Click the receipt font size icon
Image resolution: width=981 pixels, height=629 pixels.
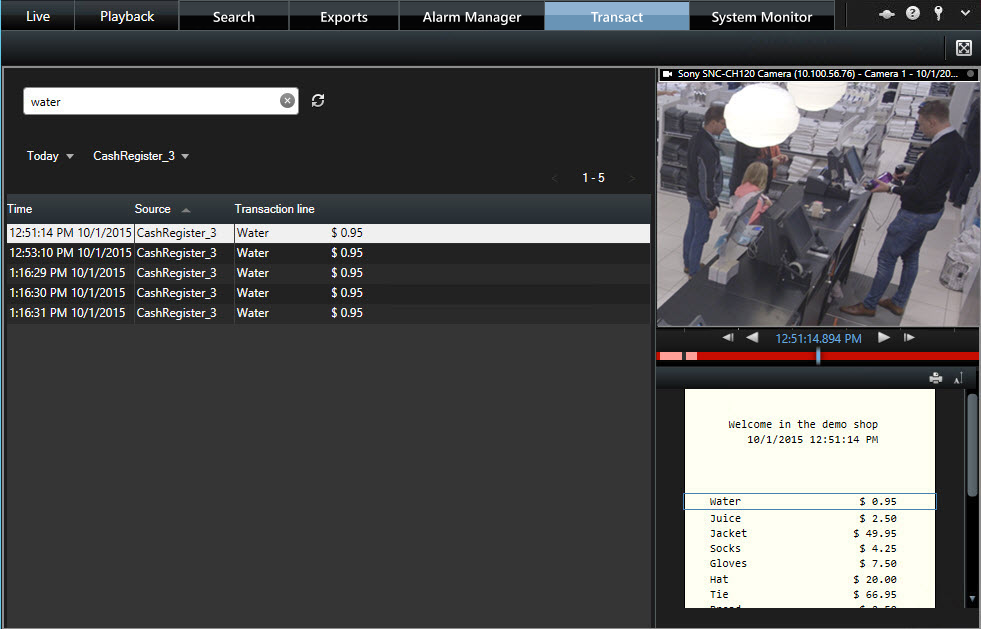[957, 378]
